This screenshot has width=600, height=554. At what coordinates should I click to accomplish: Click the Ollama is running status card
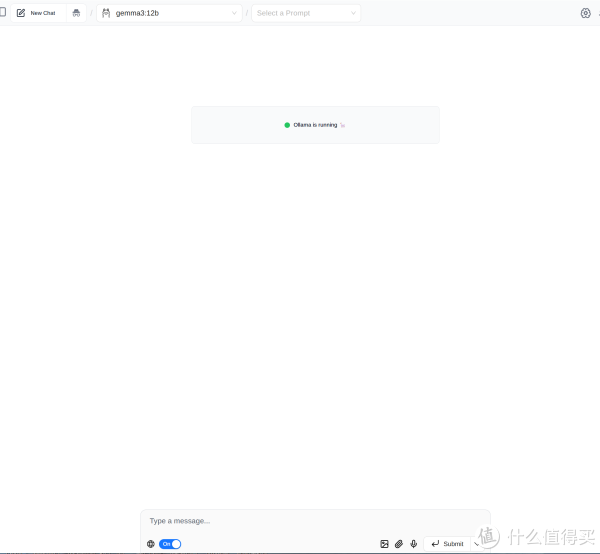click(315, 125)
